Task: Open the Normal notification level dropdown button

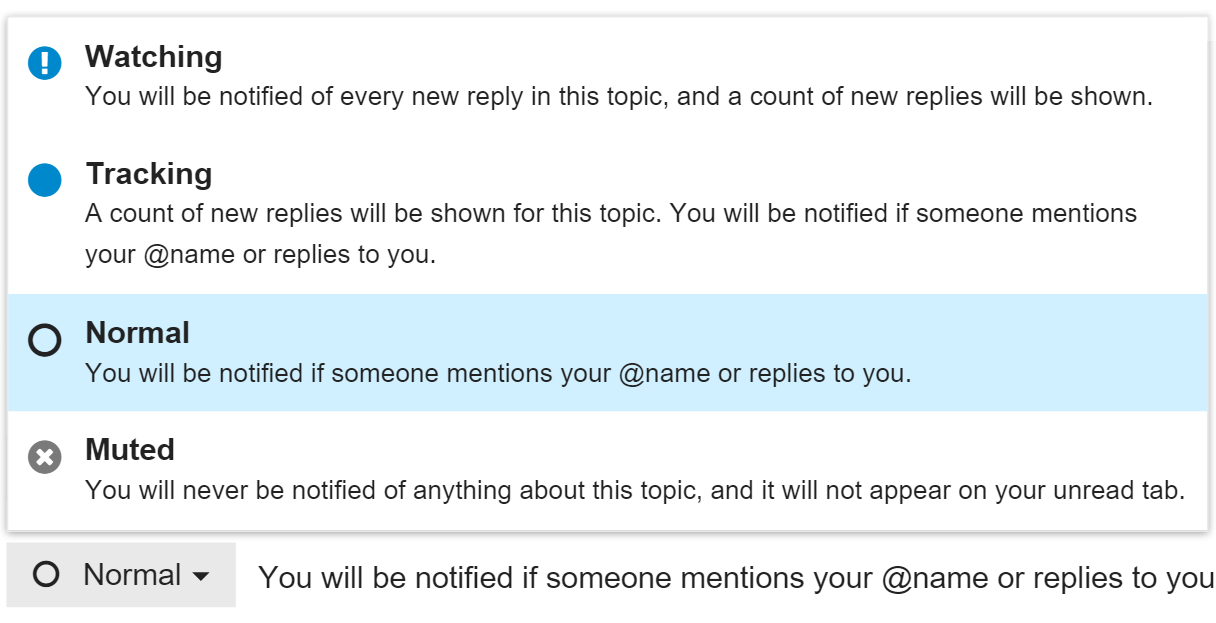Action: pyautogui.click(x=121, y=575)
